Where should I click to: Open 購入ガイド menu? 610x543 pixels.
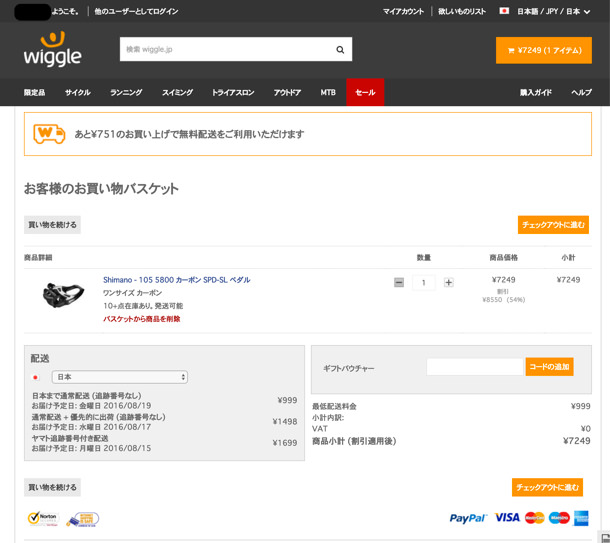click(x=536, y=92)
